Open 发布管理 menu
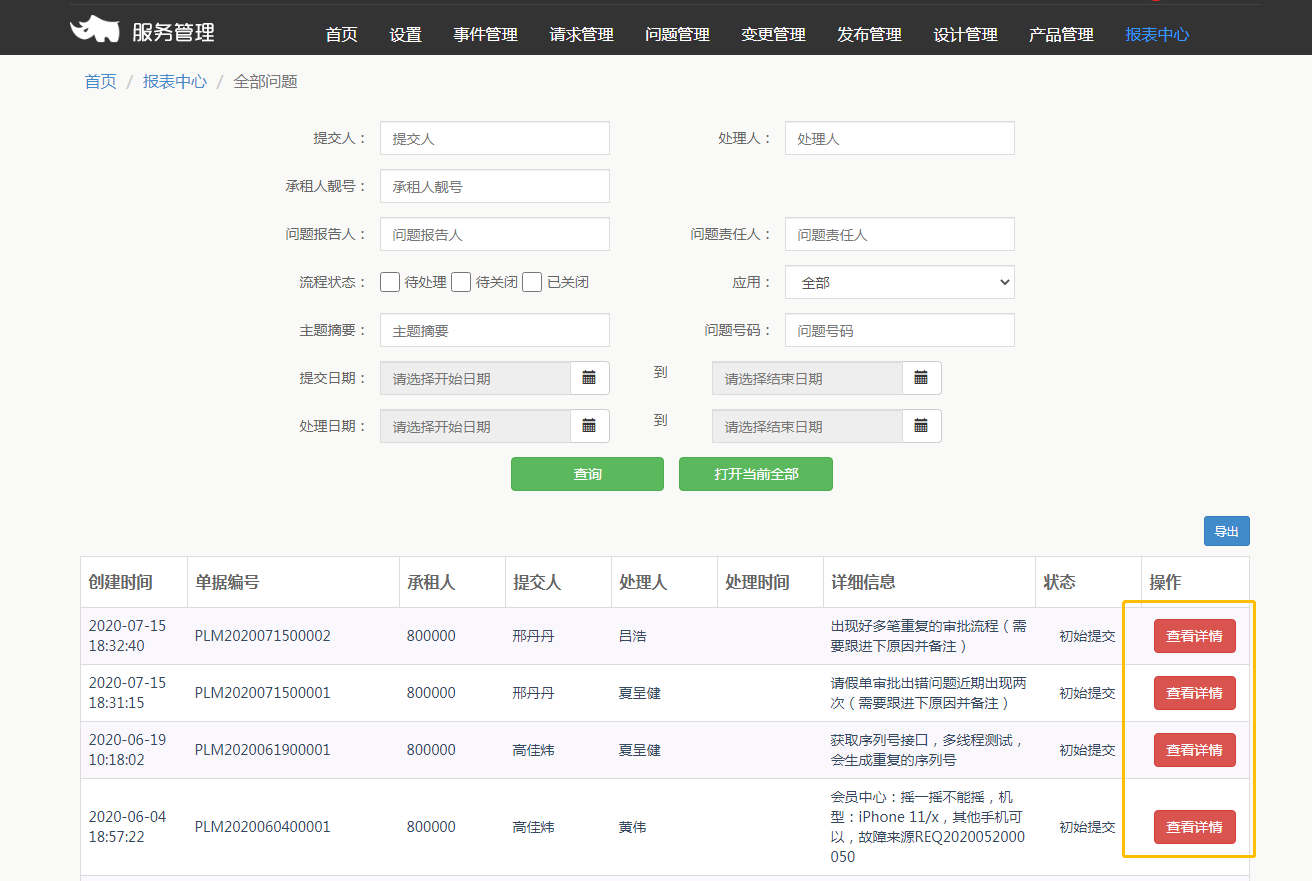Image resolution: width=1312 pixels, height=881 pixels. click(x=869, y=34)
